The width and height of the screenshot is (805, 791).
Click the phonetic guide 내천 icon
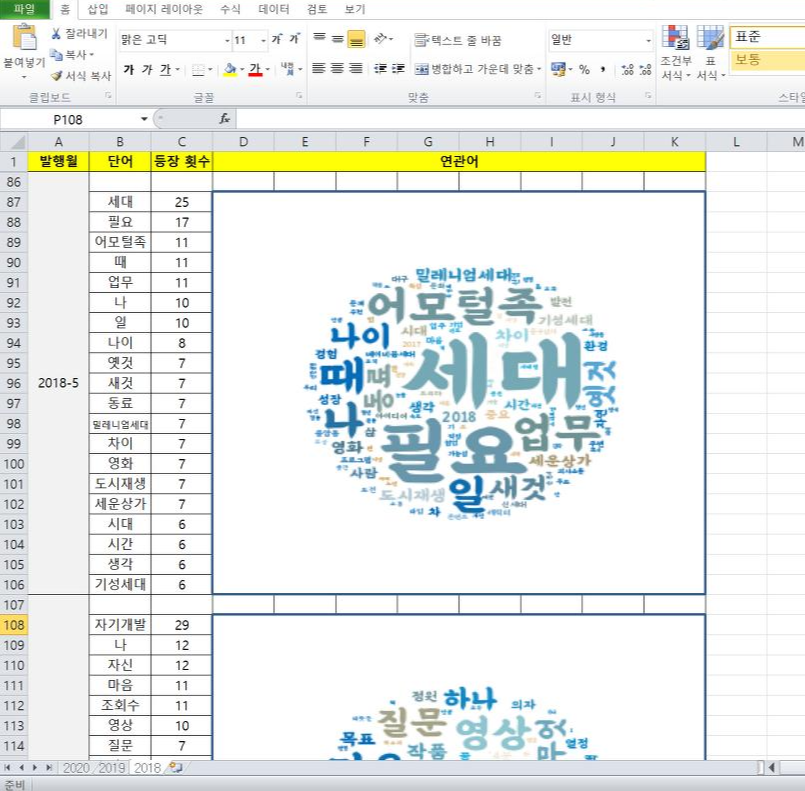[288, 69]
